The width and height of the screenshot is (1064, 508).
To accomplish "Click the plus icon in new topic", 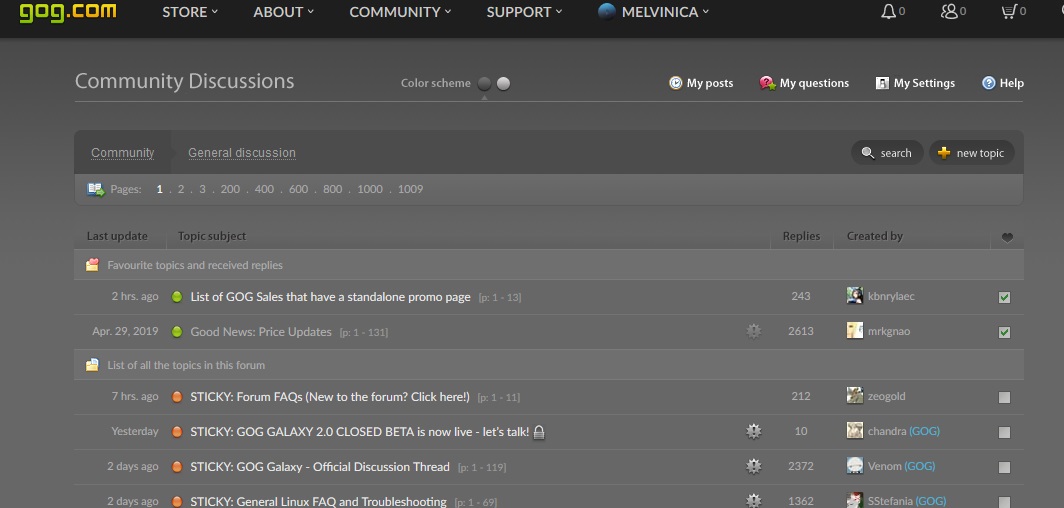I will click(944, 153).
